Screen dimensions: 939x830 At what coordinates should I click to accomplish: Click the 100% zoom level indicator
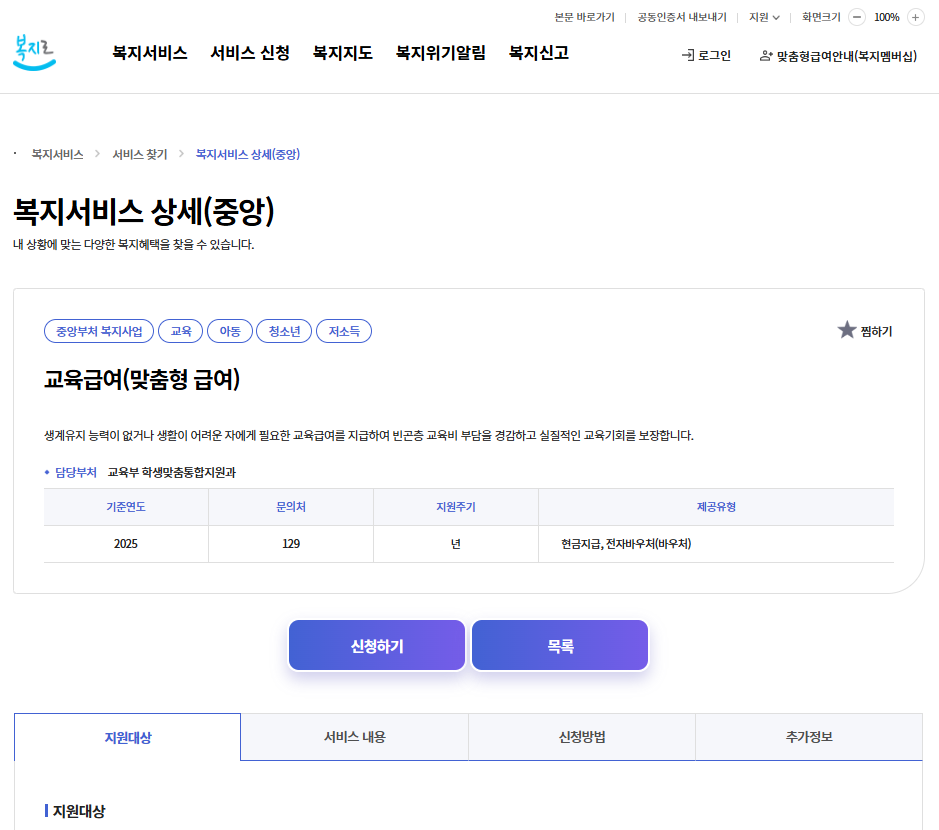click(x=886, y=16)
